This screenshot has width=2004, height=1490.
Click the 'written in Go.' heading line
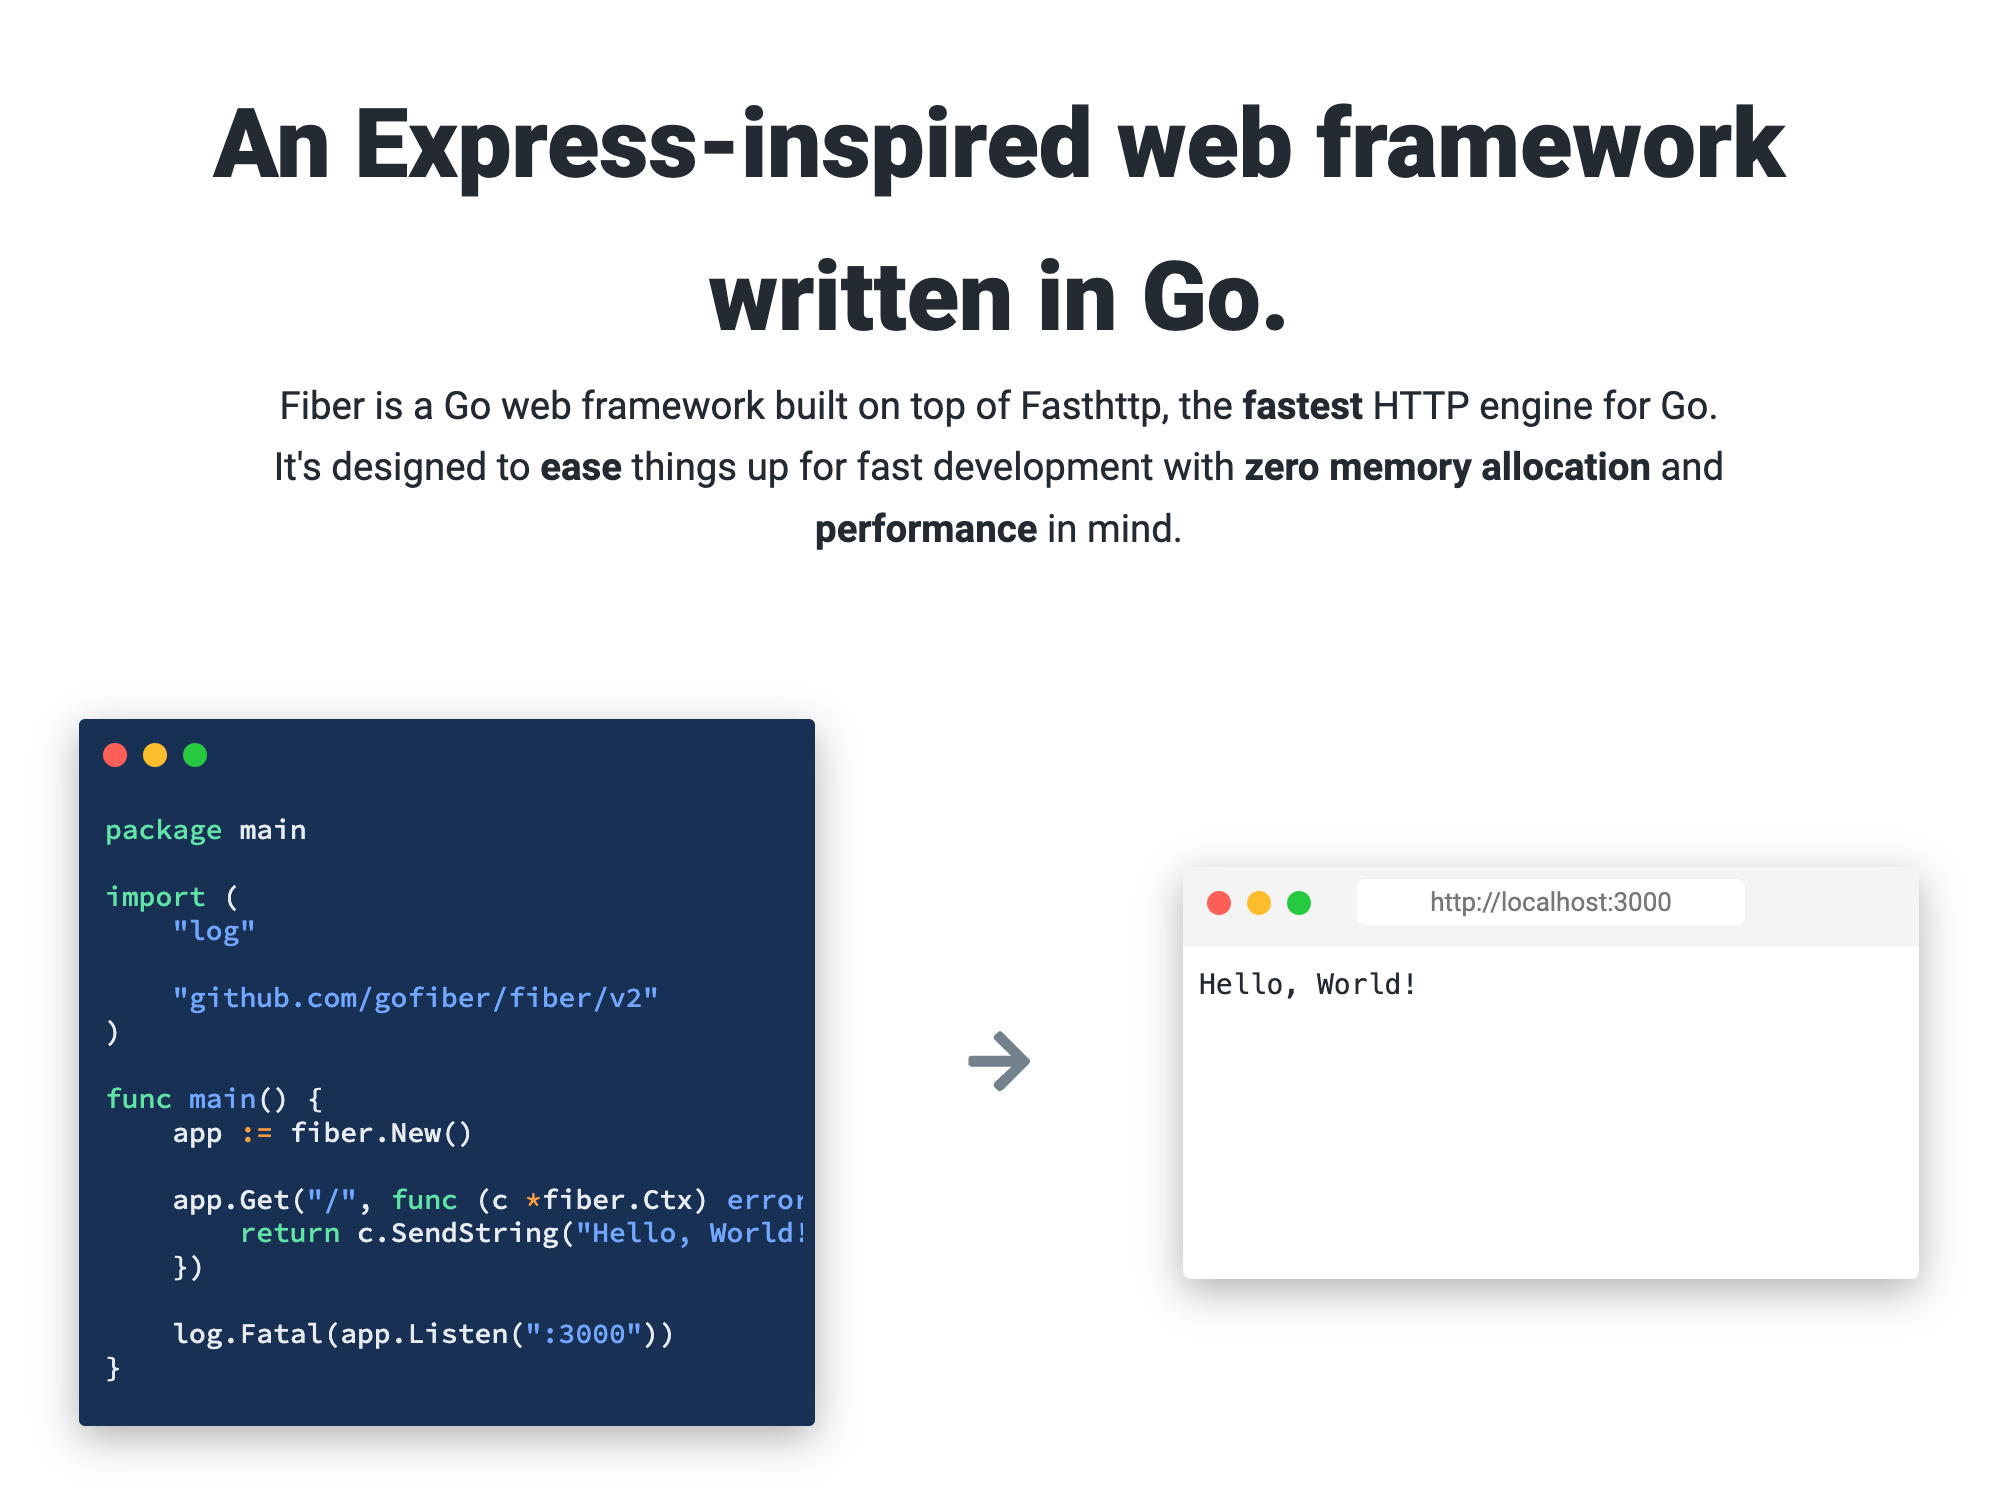pos(999,297)
